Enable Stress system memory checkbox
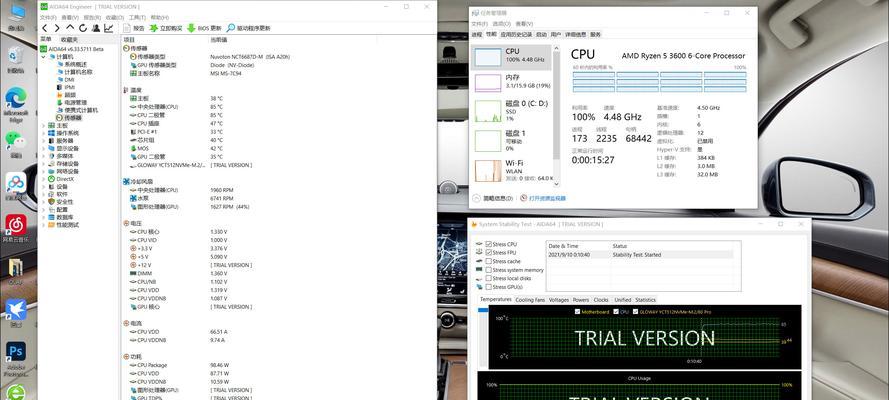 click(x=488, y=270)
